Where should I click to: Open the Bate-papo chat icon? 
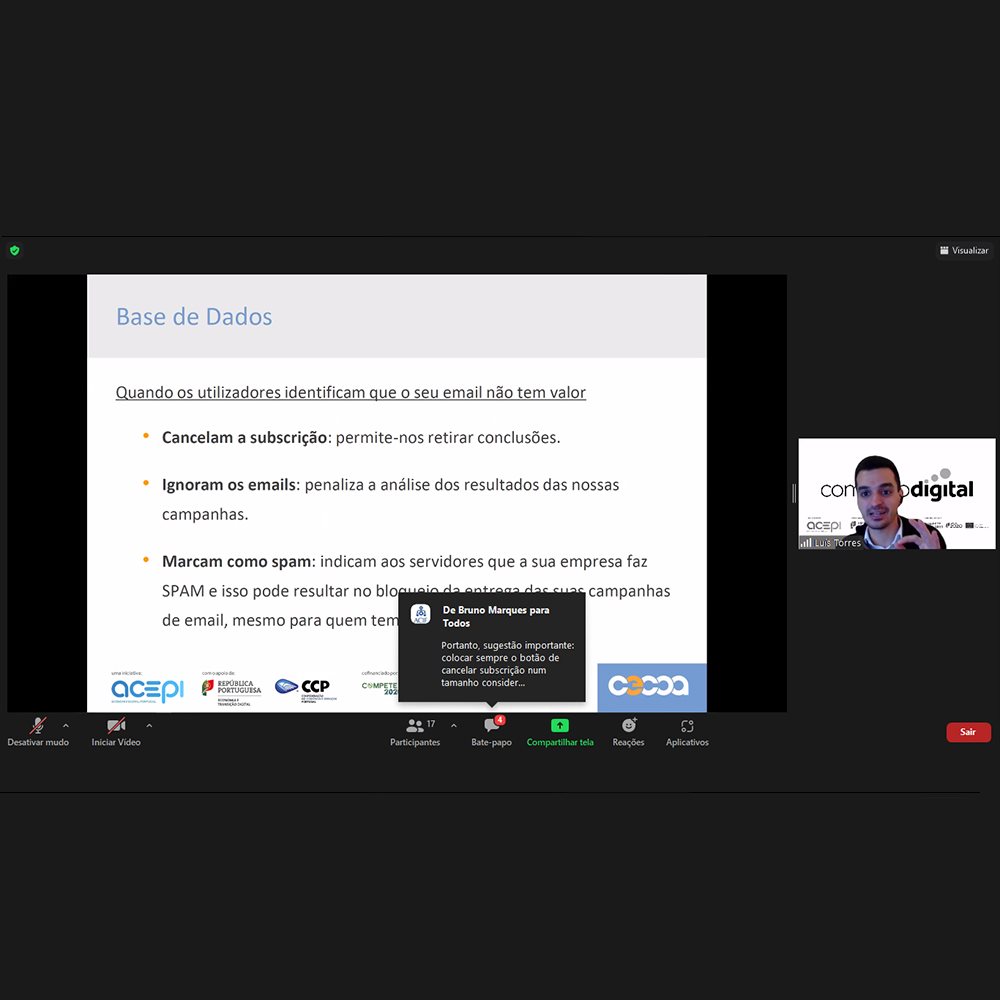click(x=491, y=726)
